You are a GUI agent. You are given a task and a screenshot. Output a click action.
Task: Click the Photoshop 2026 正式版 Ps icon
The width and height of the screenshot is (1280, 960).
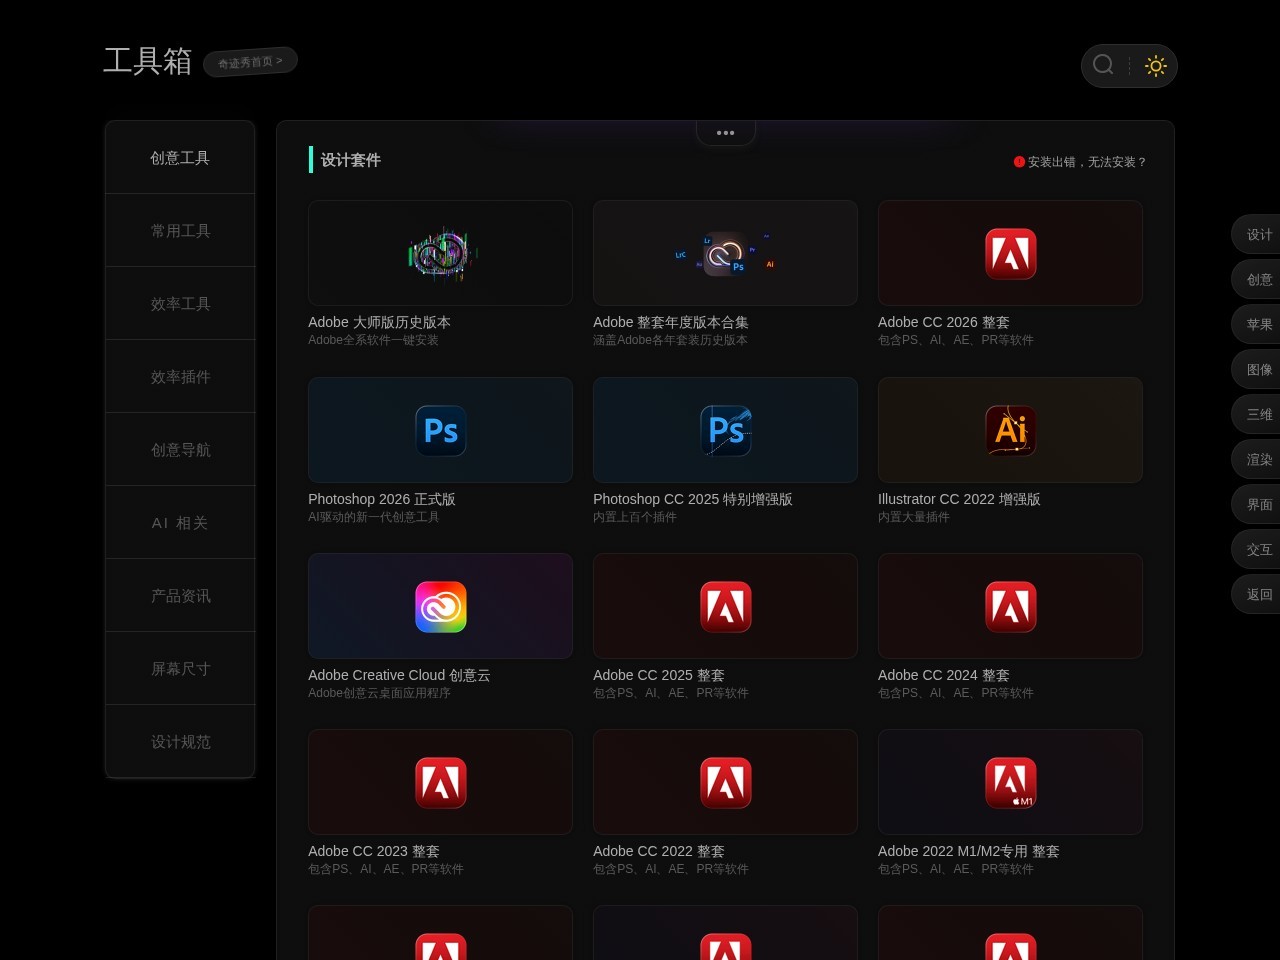click(x=441, y=431)
